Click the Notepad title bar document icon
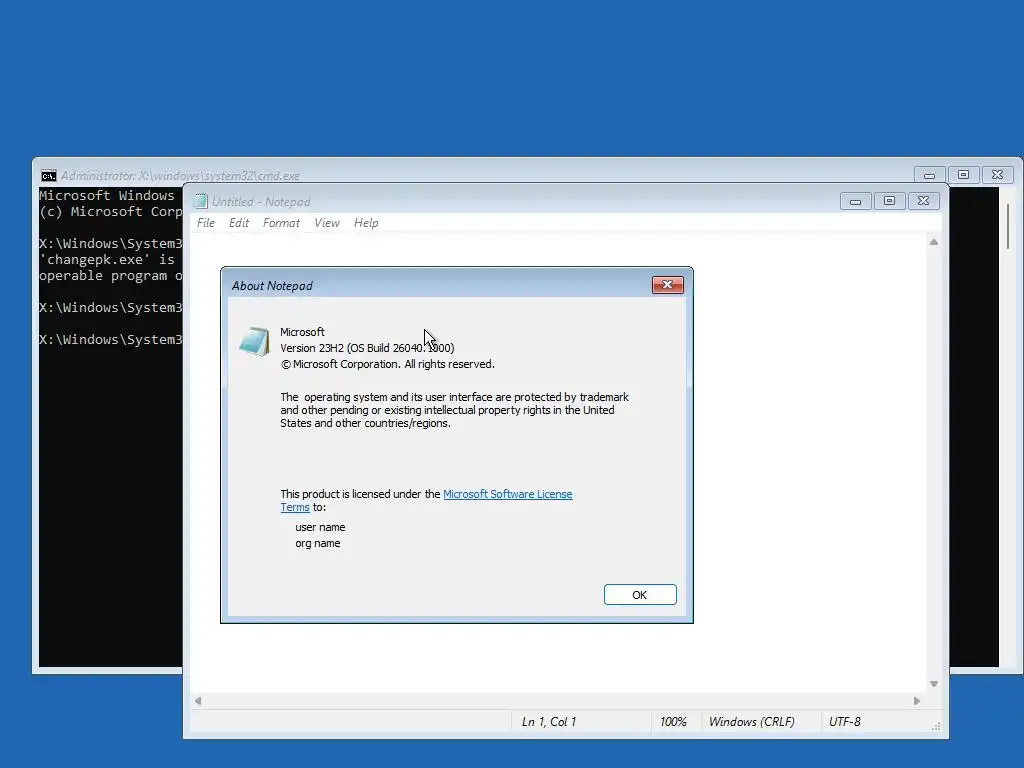1024x768 pixels. pyautogui.click(x=200, y=202)
